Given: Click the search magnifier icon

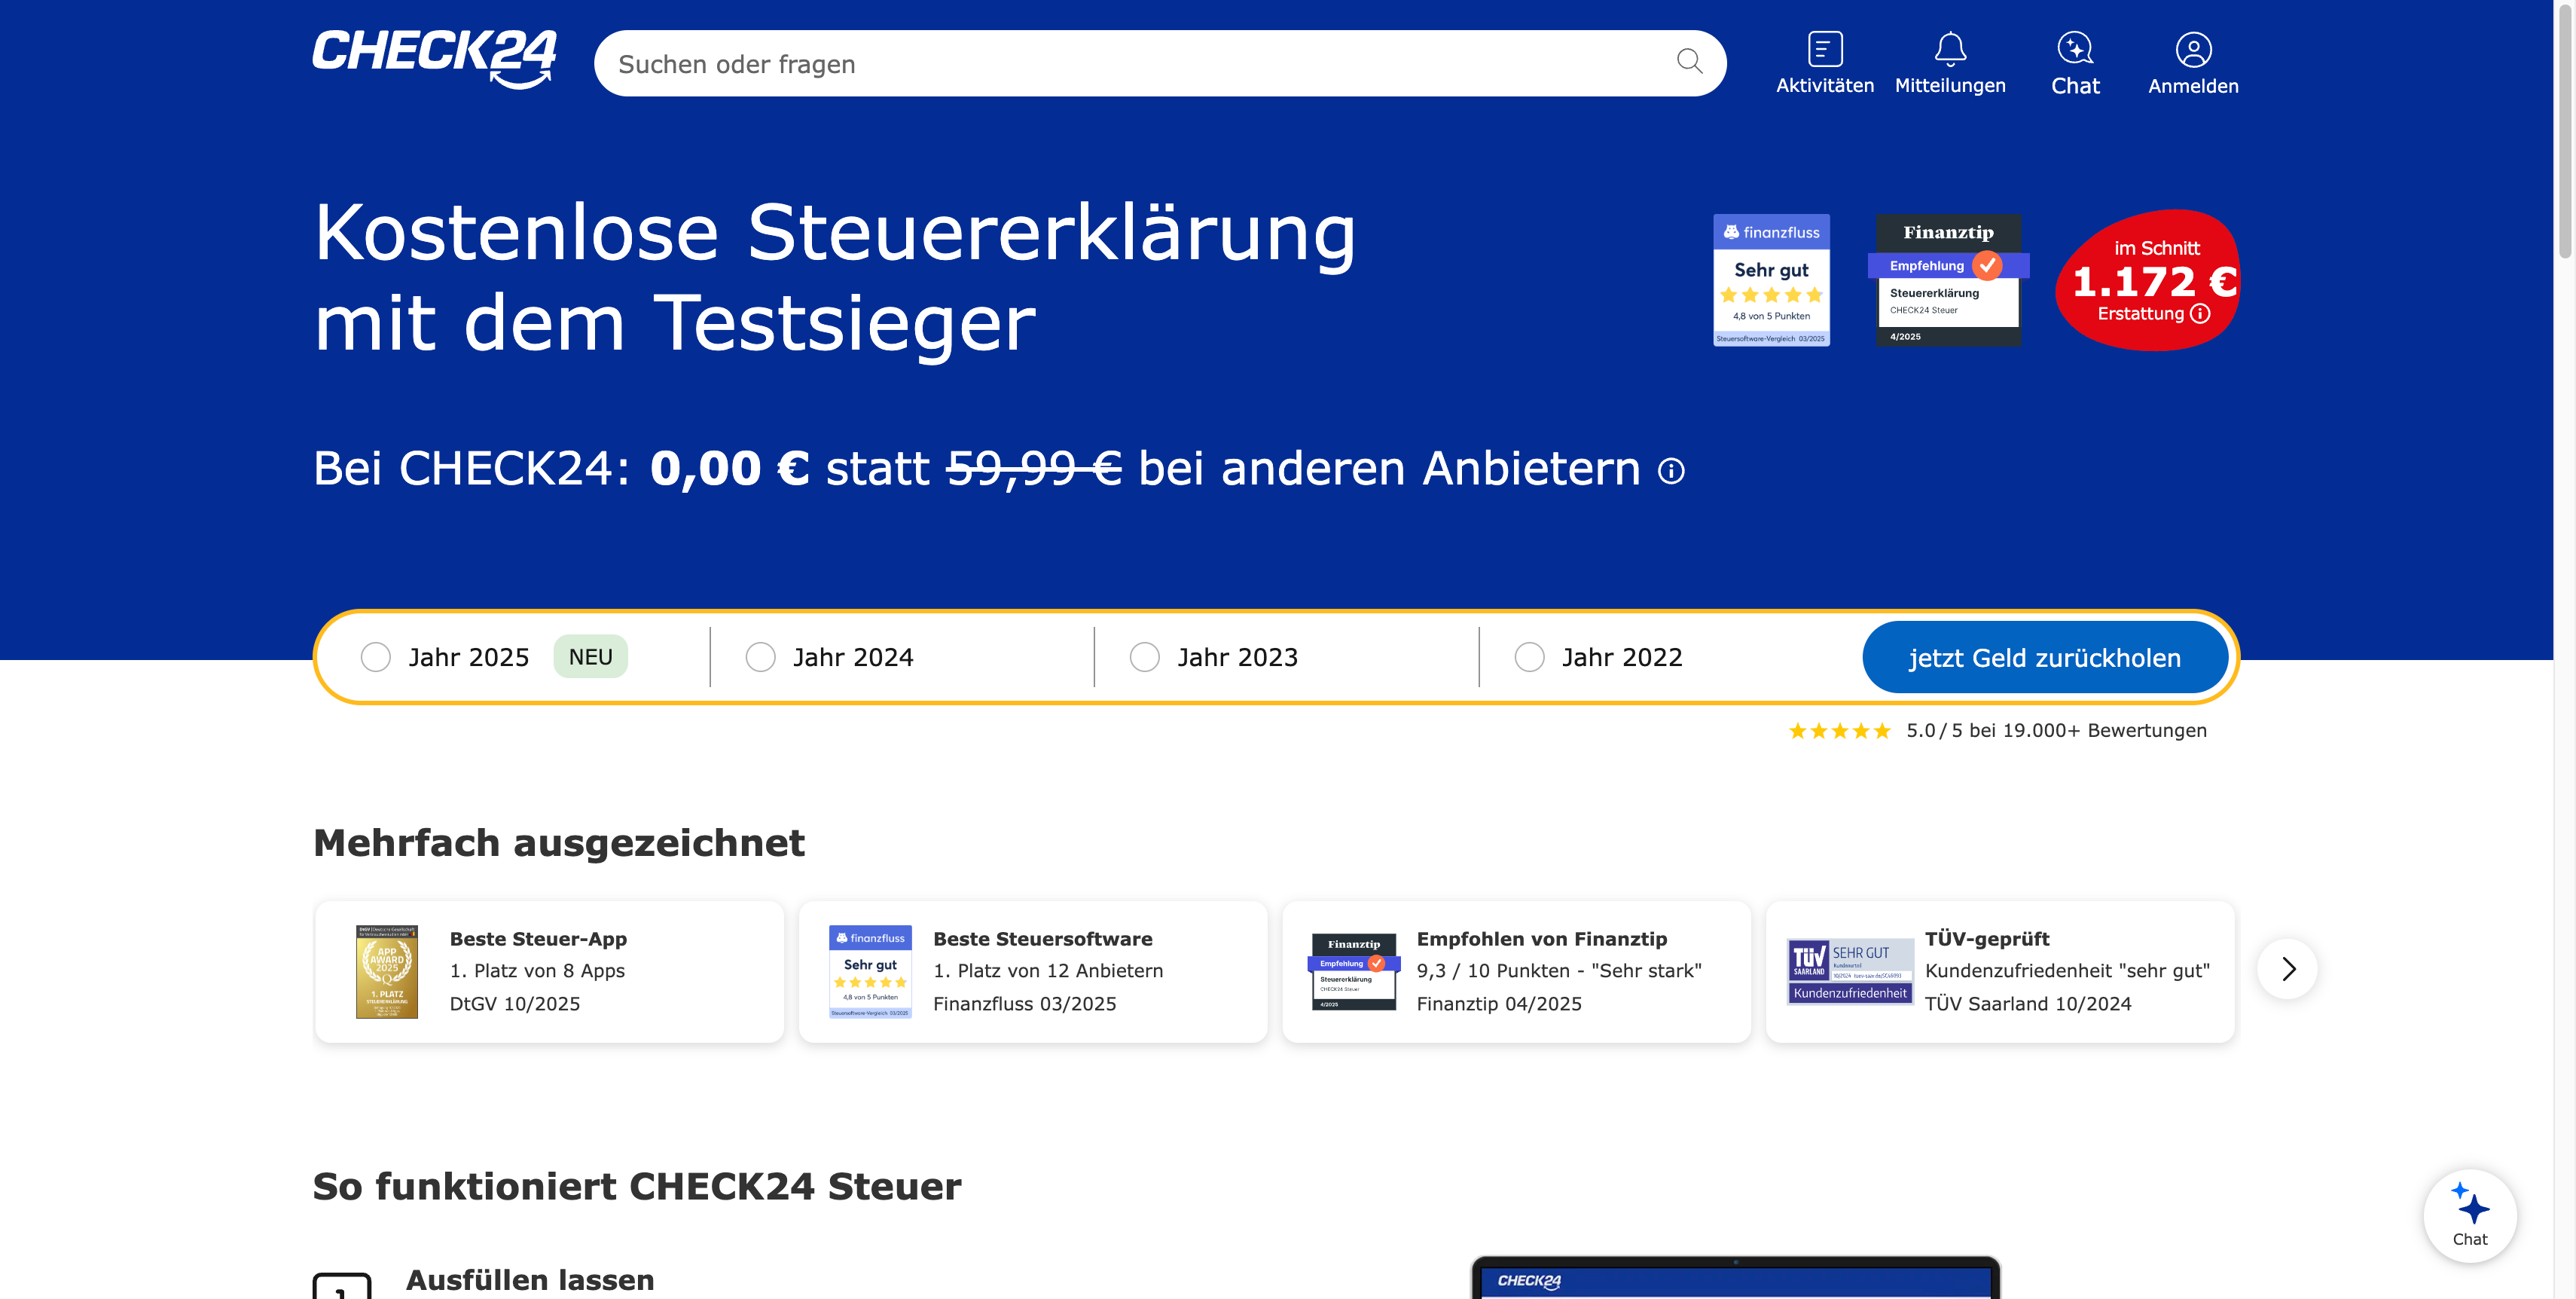Looking at the screenshot, I should (1690, 62).
